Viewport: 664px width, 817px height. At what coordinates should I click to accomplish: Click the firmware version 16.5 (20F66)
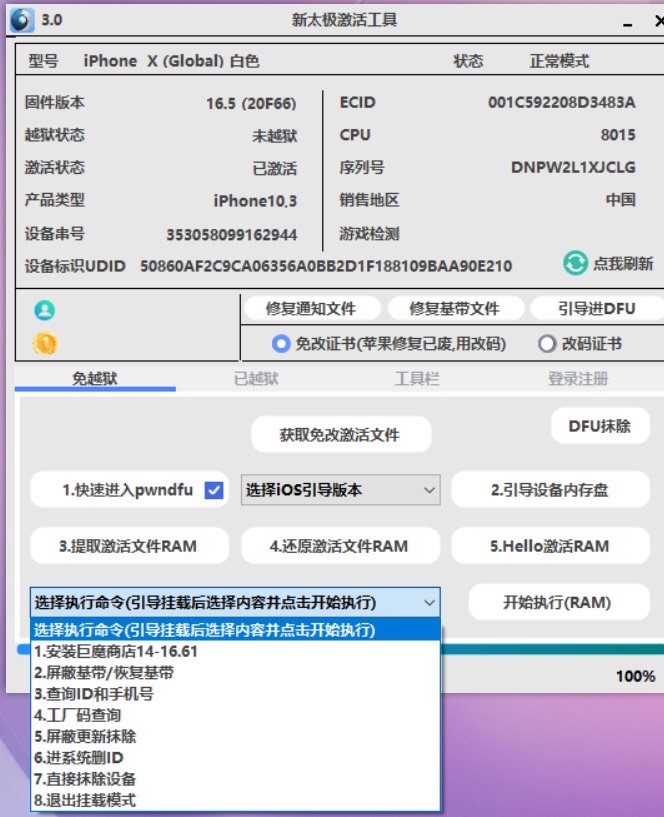pos(251,104)
